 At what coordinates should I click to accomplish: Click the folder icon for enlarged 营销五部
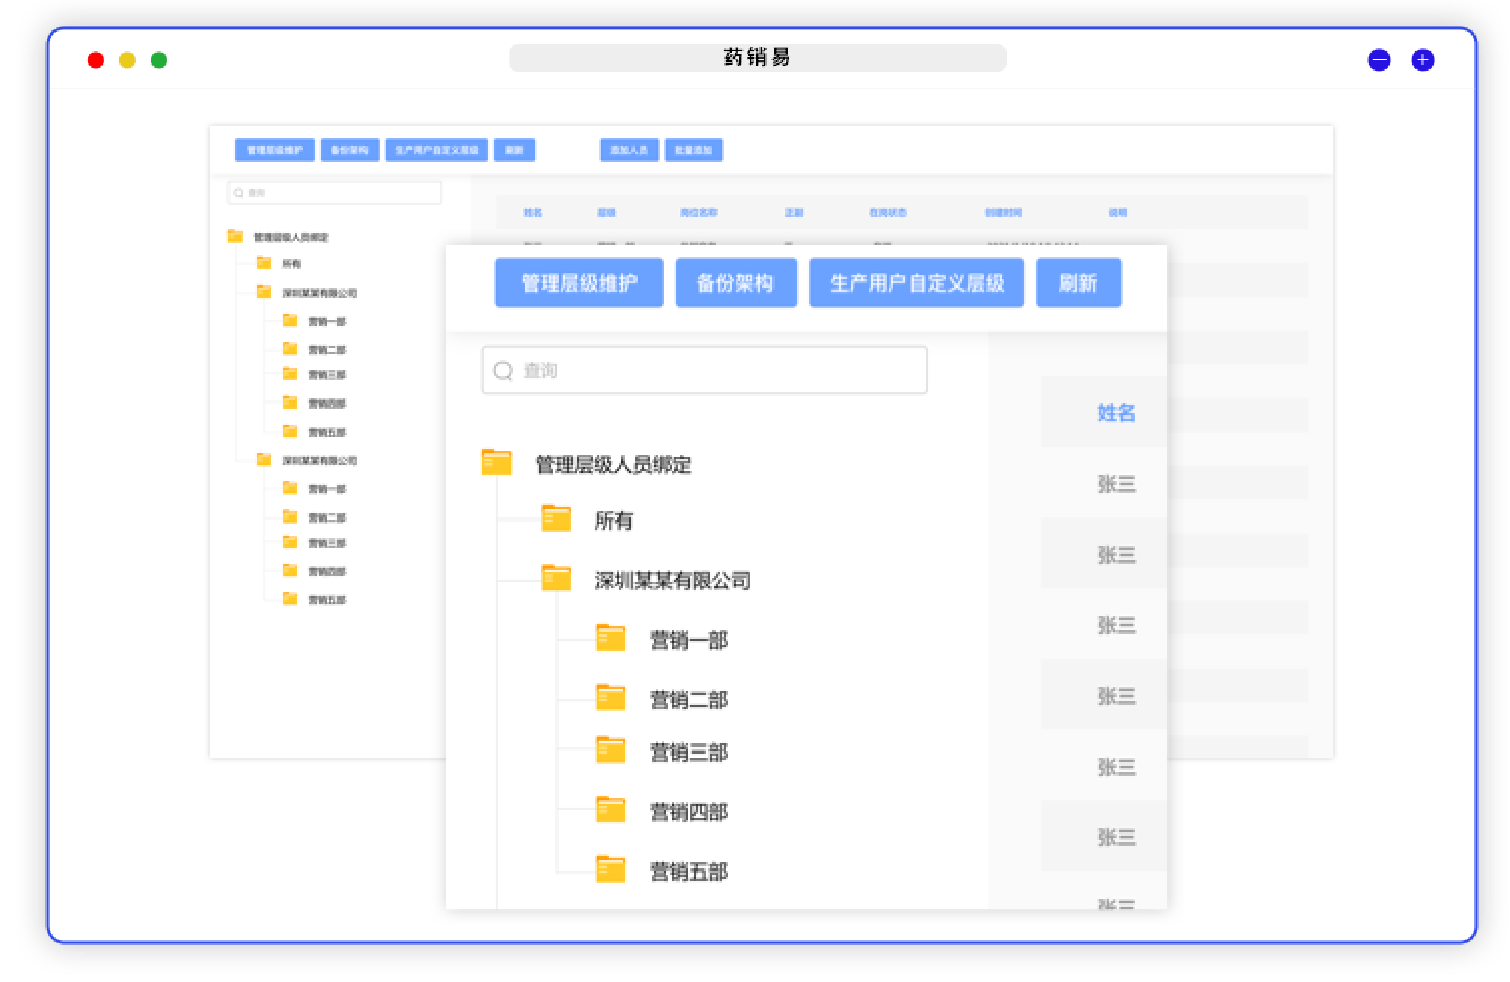610,870
